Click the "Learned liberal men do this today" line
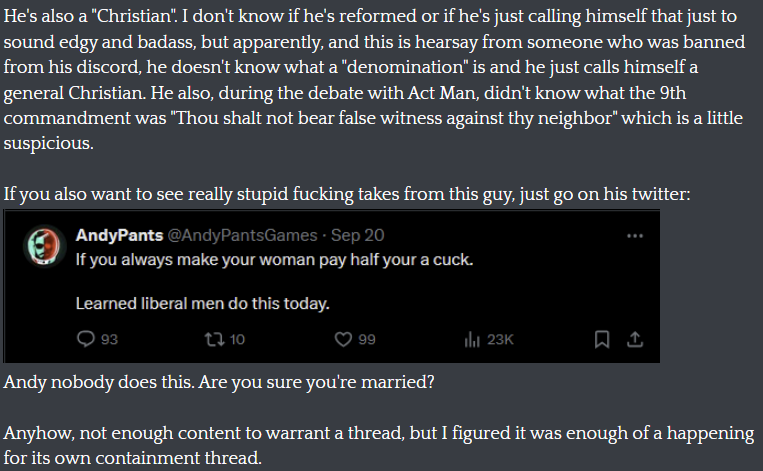The width and height of the screenshot is (763, 471). 202,304
